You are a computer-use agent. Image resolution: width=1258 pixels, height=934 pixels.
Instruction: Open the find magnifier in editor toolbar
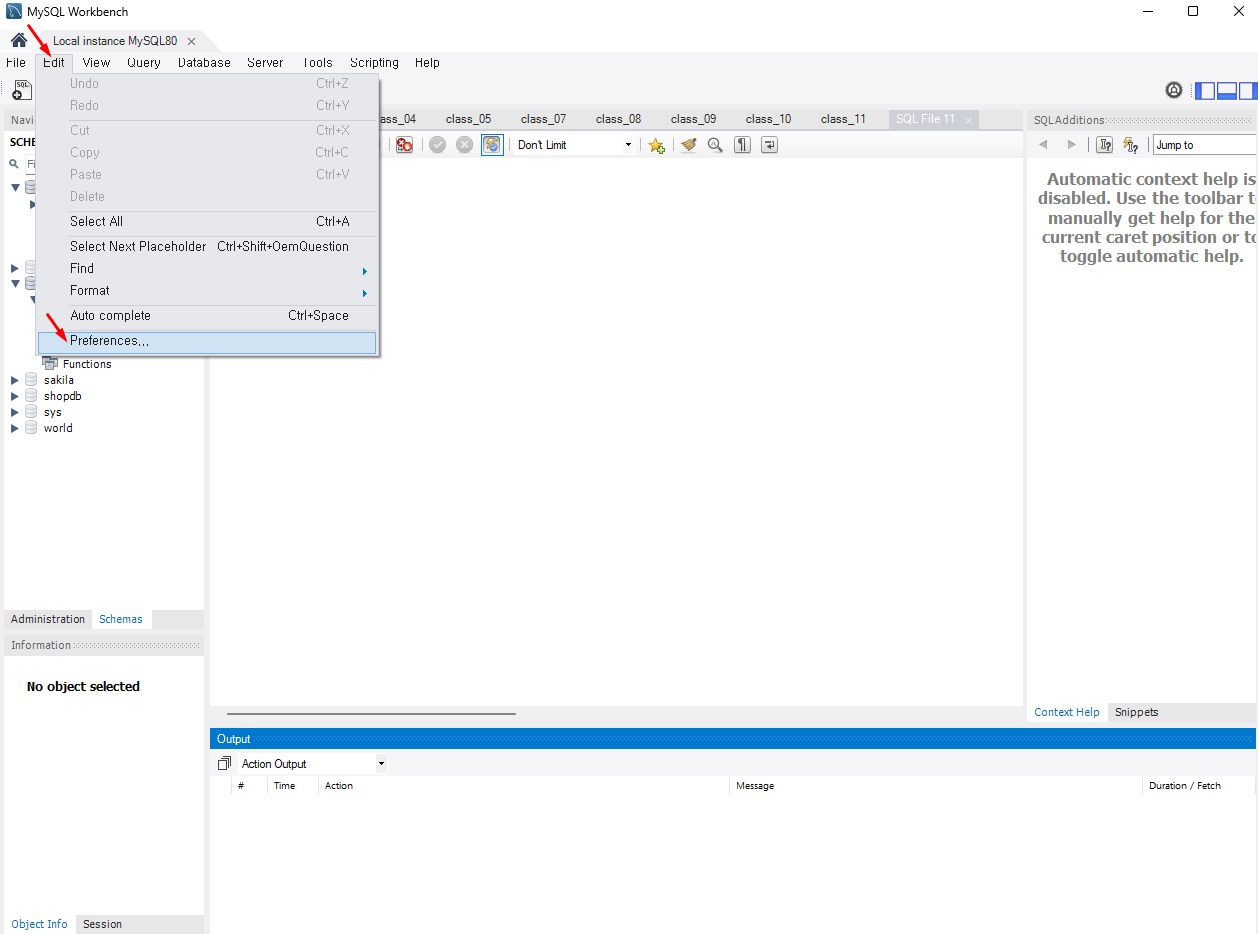point(715,145)
